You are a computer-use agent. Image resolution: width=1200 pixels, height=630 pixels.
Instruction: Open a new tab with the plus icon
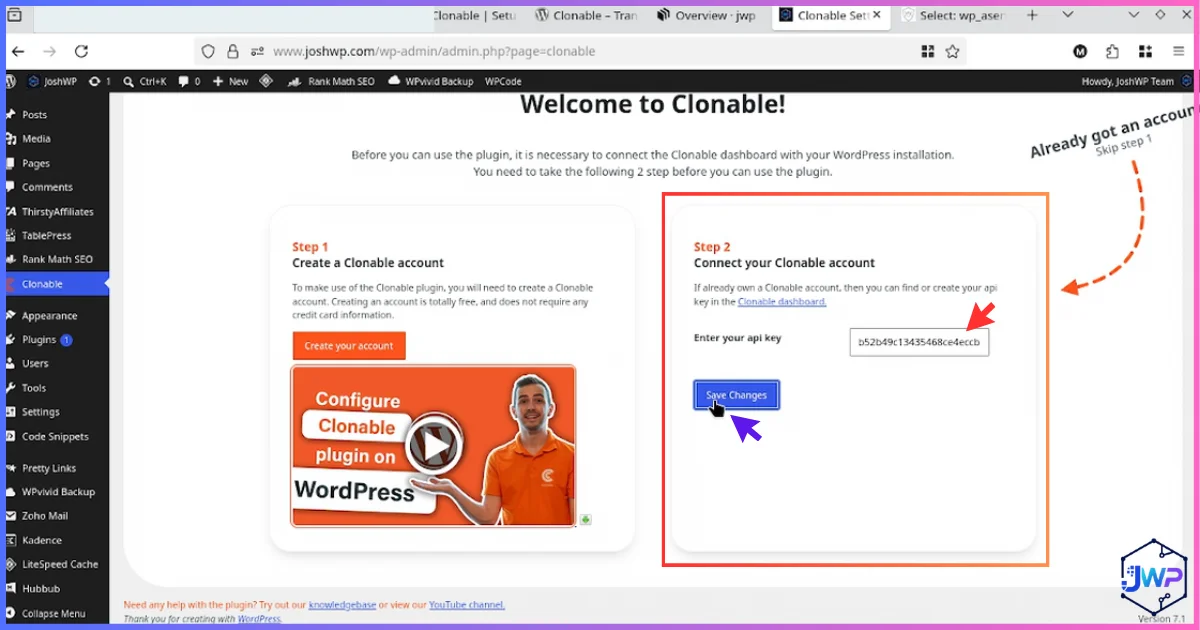[x=1032, y=15]
